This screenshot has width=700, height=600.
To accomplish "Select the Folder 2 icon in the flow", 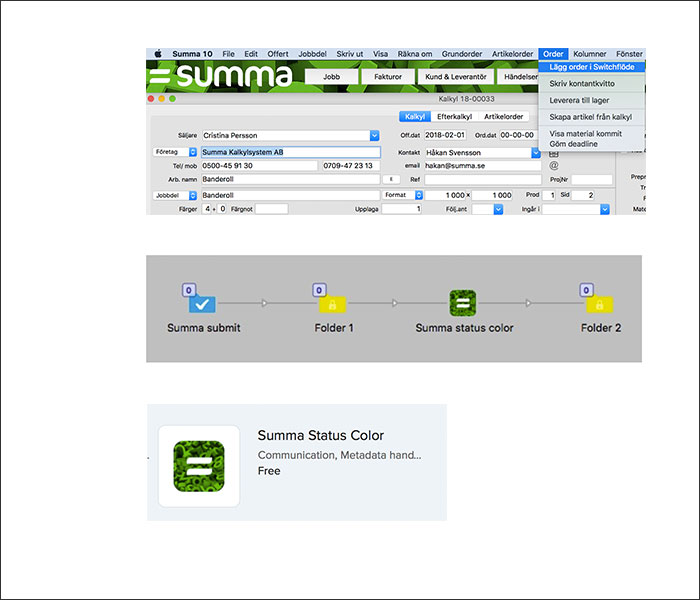I will 600,304.
